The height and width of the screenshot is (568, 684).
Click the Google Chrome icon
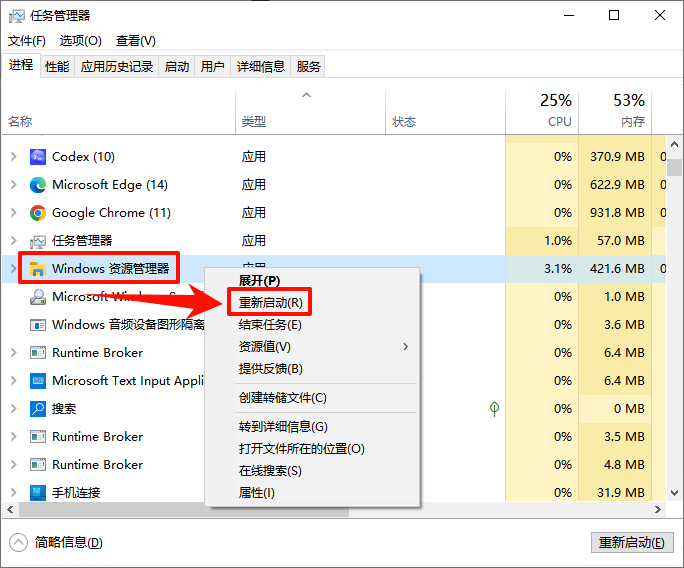(x=38, y=213)
